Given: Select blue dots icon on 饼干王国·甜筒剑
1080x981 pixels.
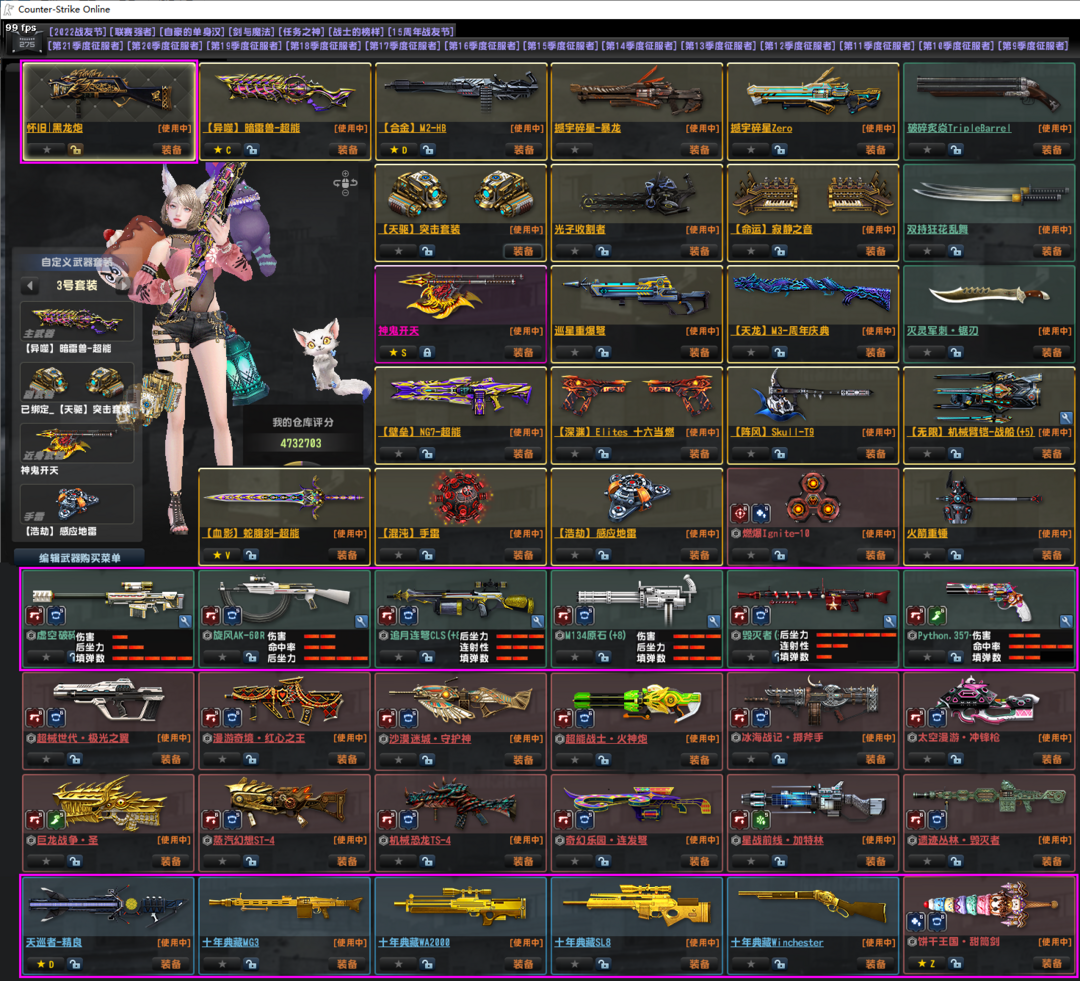Looking at the screenshot, I should [916, 922].
